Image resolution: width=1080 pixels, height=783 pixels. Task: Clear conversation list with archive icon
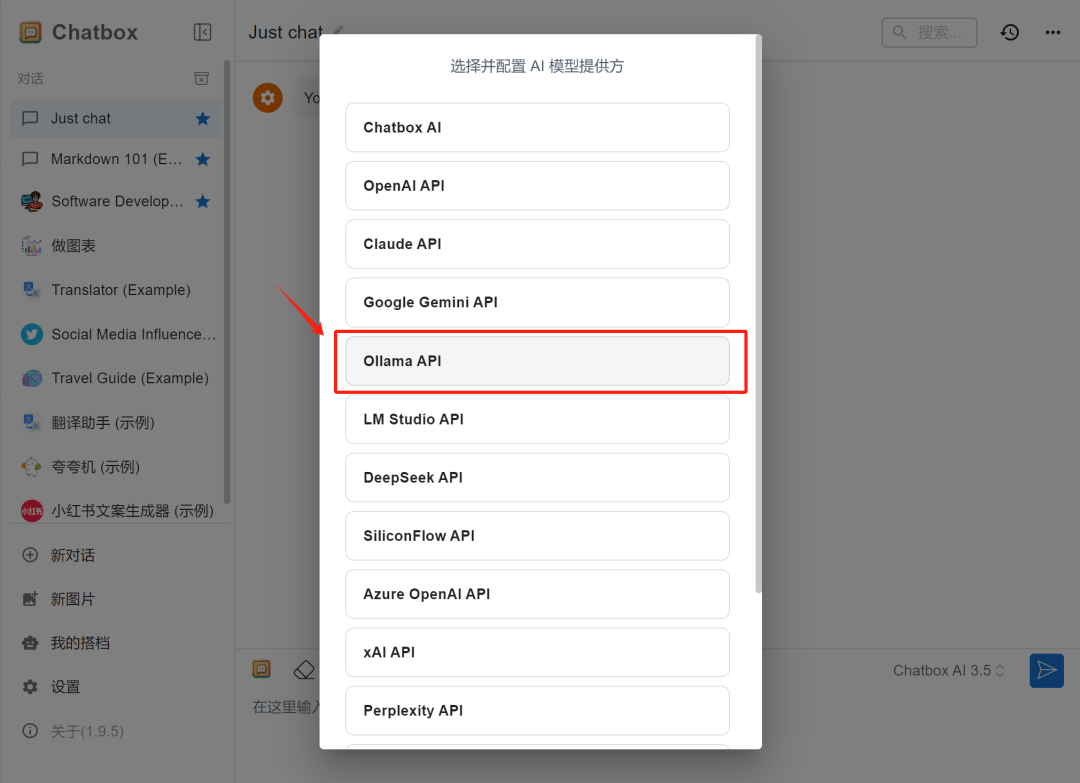201,79
